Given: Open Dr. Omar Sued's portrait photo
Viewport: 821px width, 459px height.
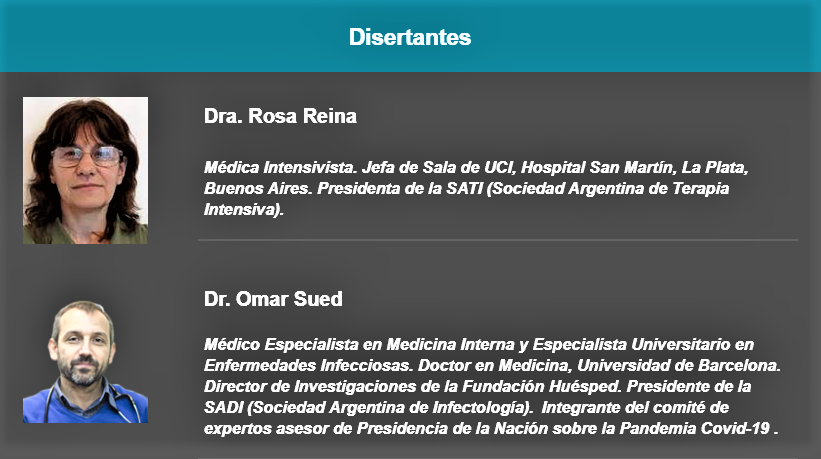Looking at the screenshot, I should [x=85, y=362].
